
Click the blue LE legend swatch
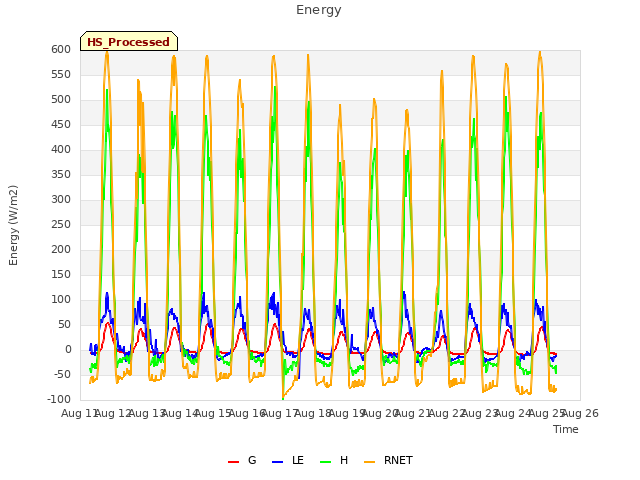(277, 462)
